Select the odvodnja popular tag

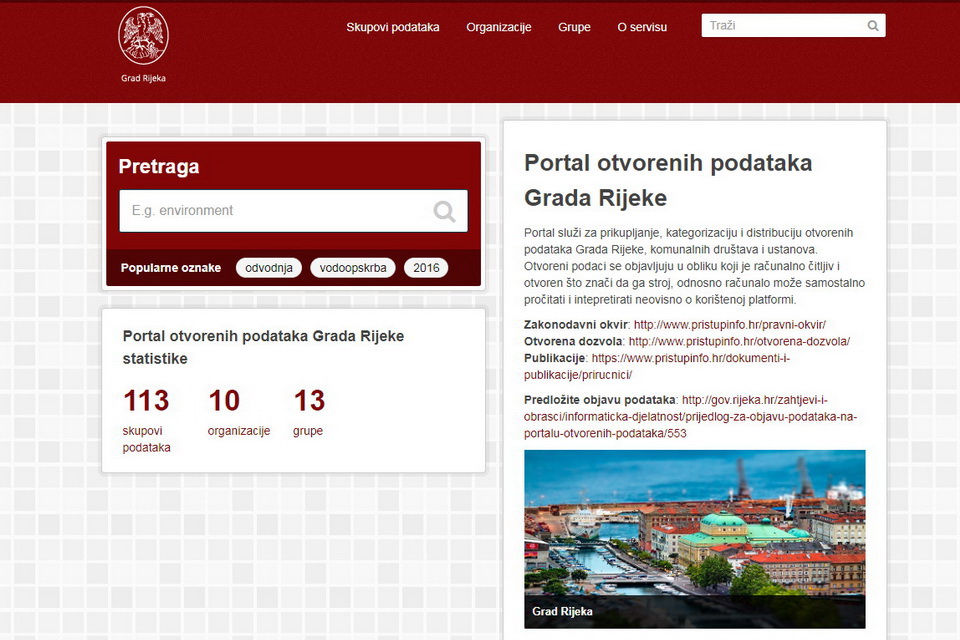point(268,267)
